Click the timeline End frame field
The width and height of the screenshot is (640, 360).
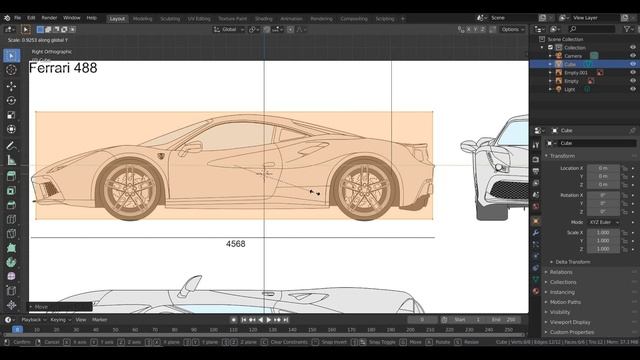(504, 320)
